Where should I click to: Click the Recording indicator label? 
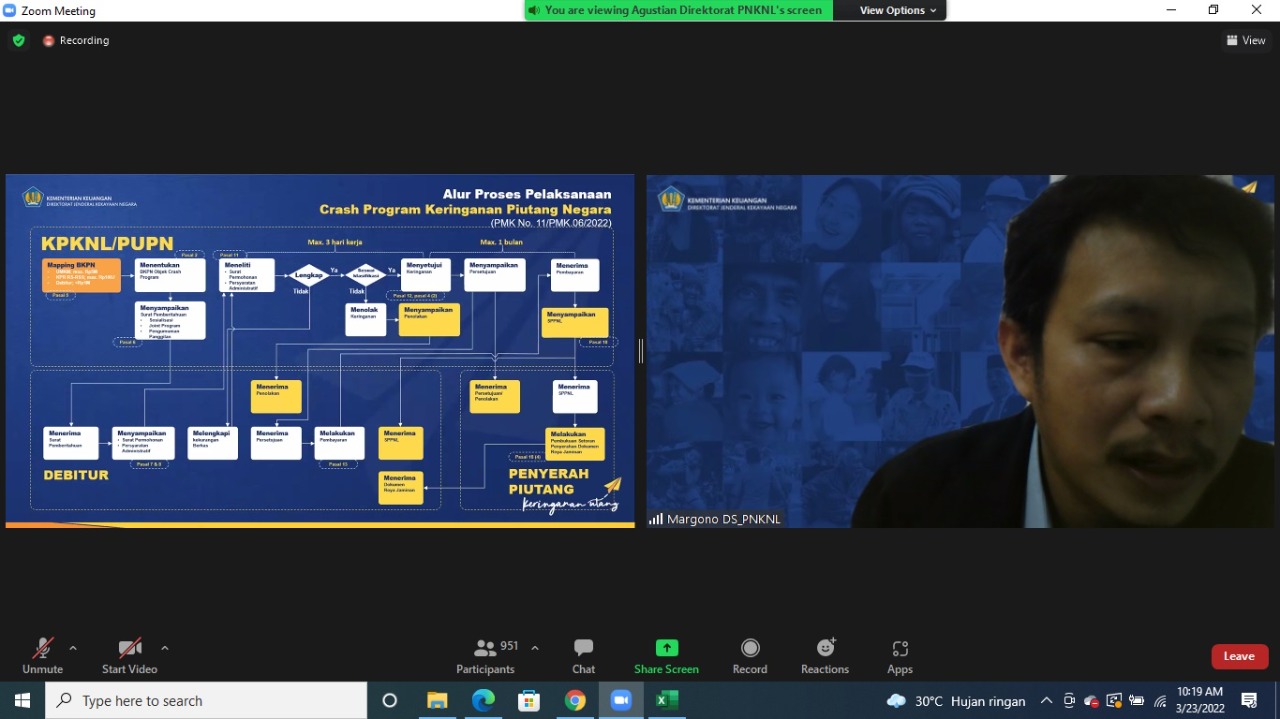pos(84,41)
